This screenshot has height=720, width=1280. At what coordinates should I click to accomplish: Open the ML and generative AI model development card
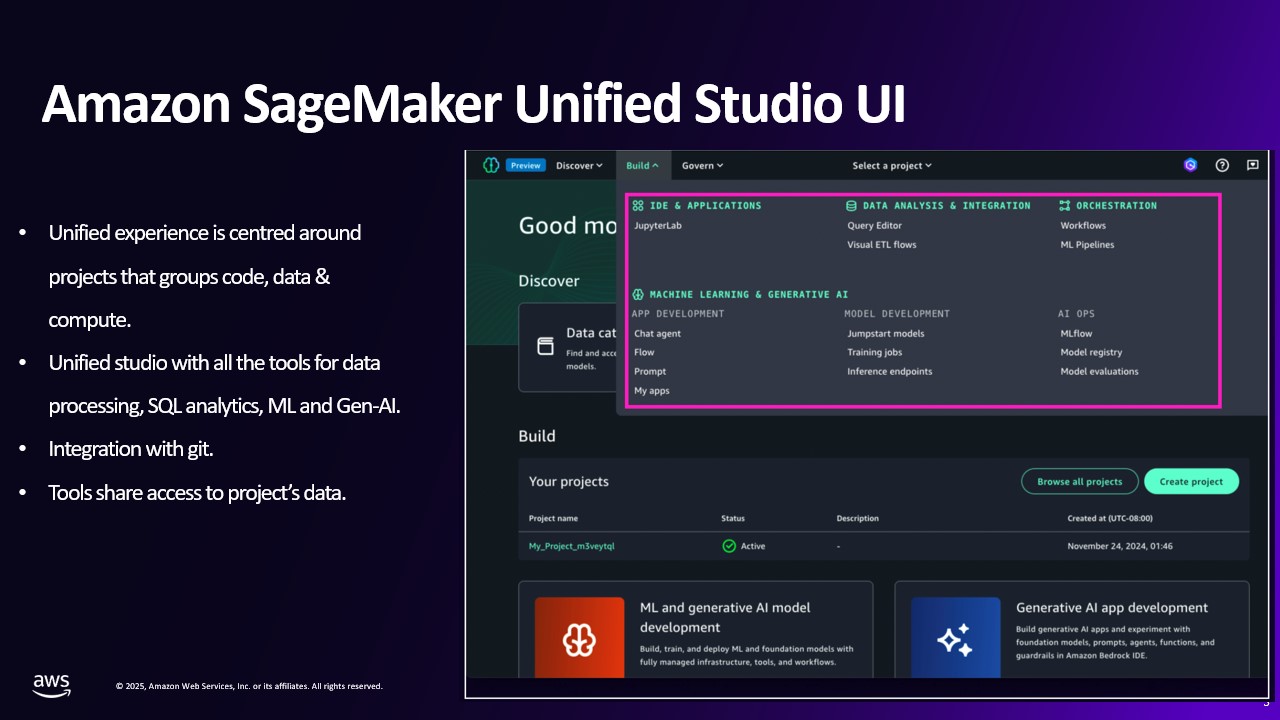tap(696, 632)
